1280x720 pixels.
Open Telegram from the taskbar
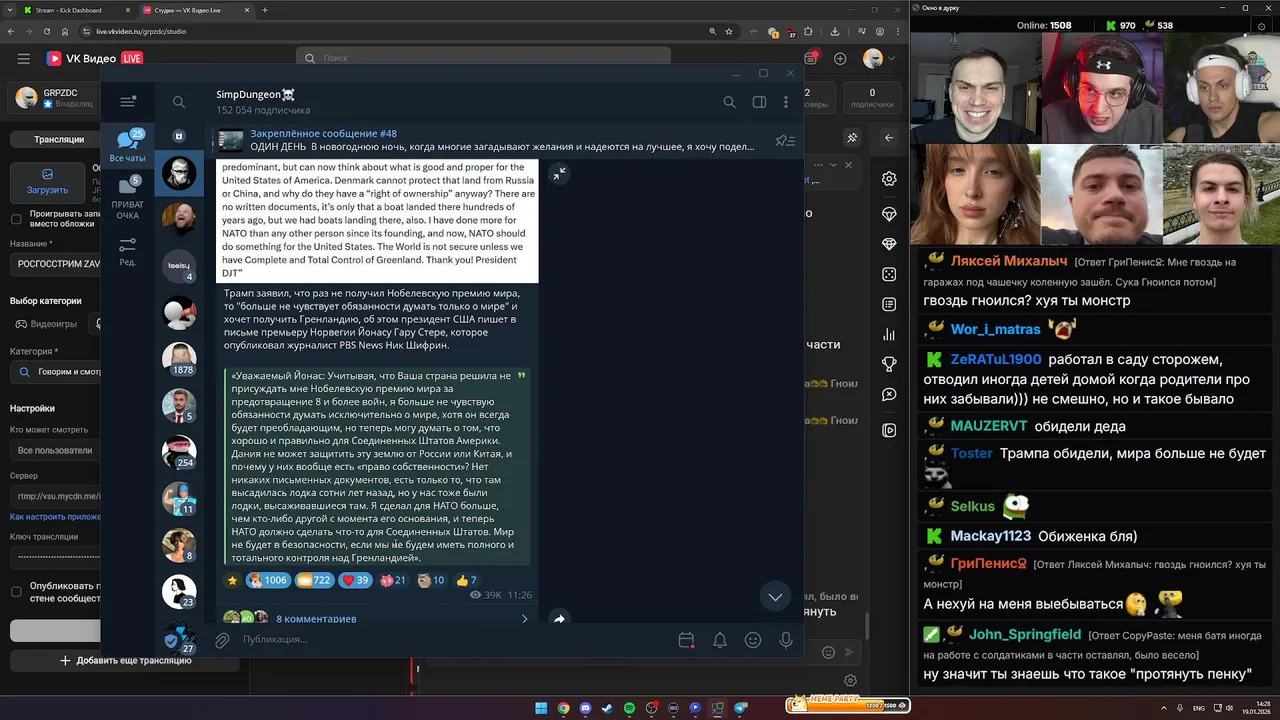pos(740,708)
